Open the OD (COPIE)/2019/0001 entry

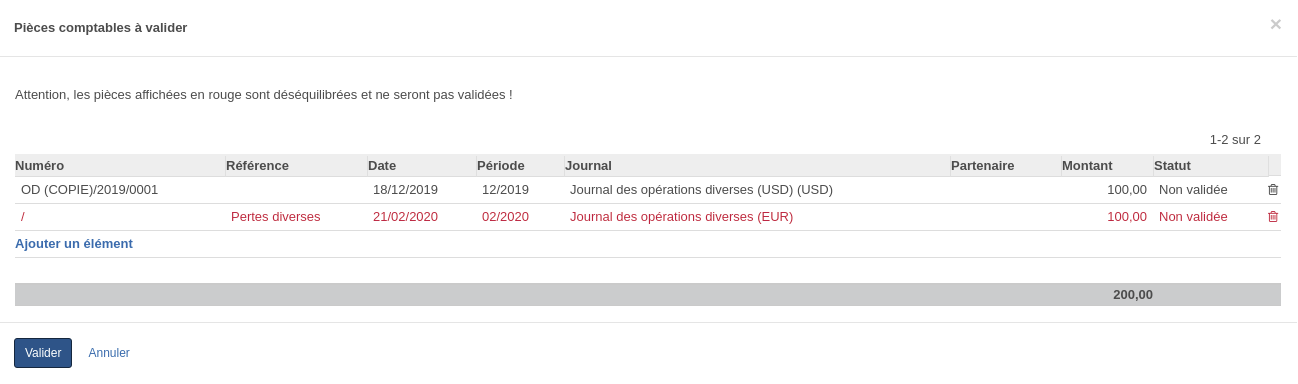(90, 190)
